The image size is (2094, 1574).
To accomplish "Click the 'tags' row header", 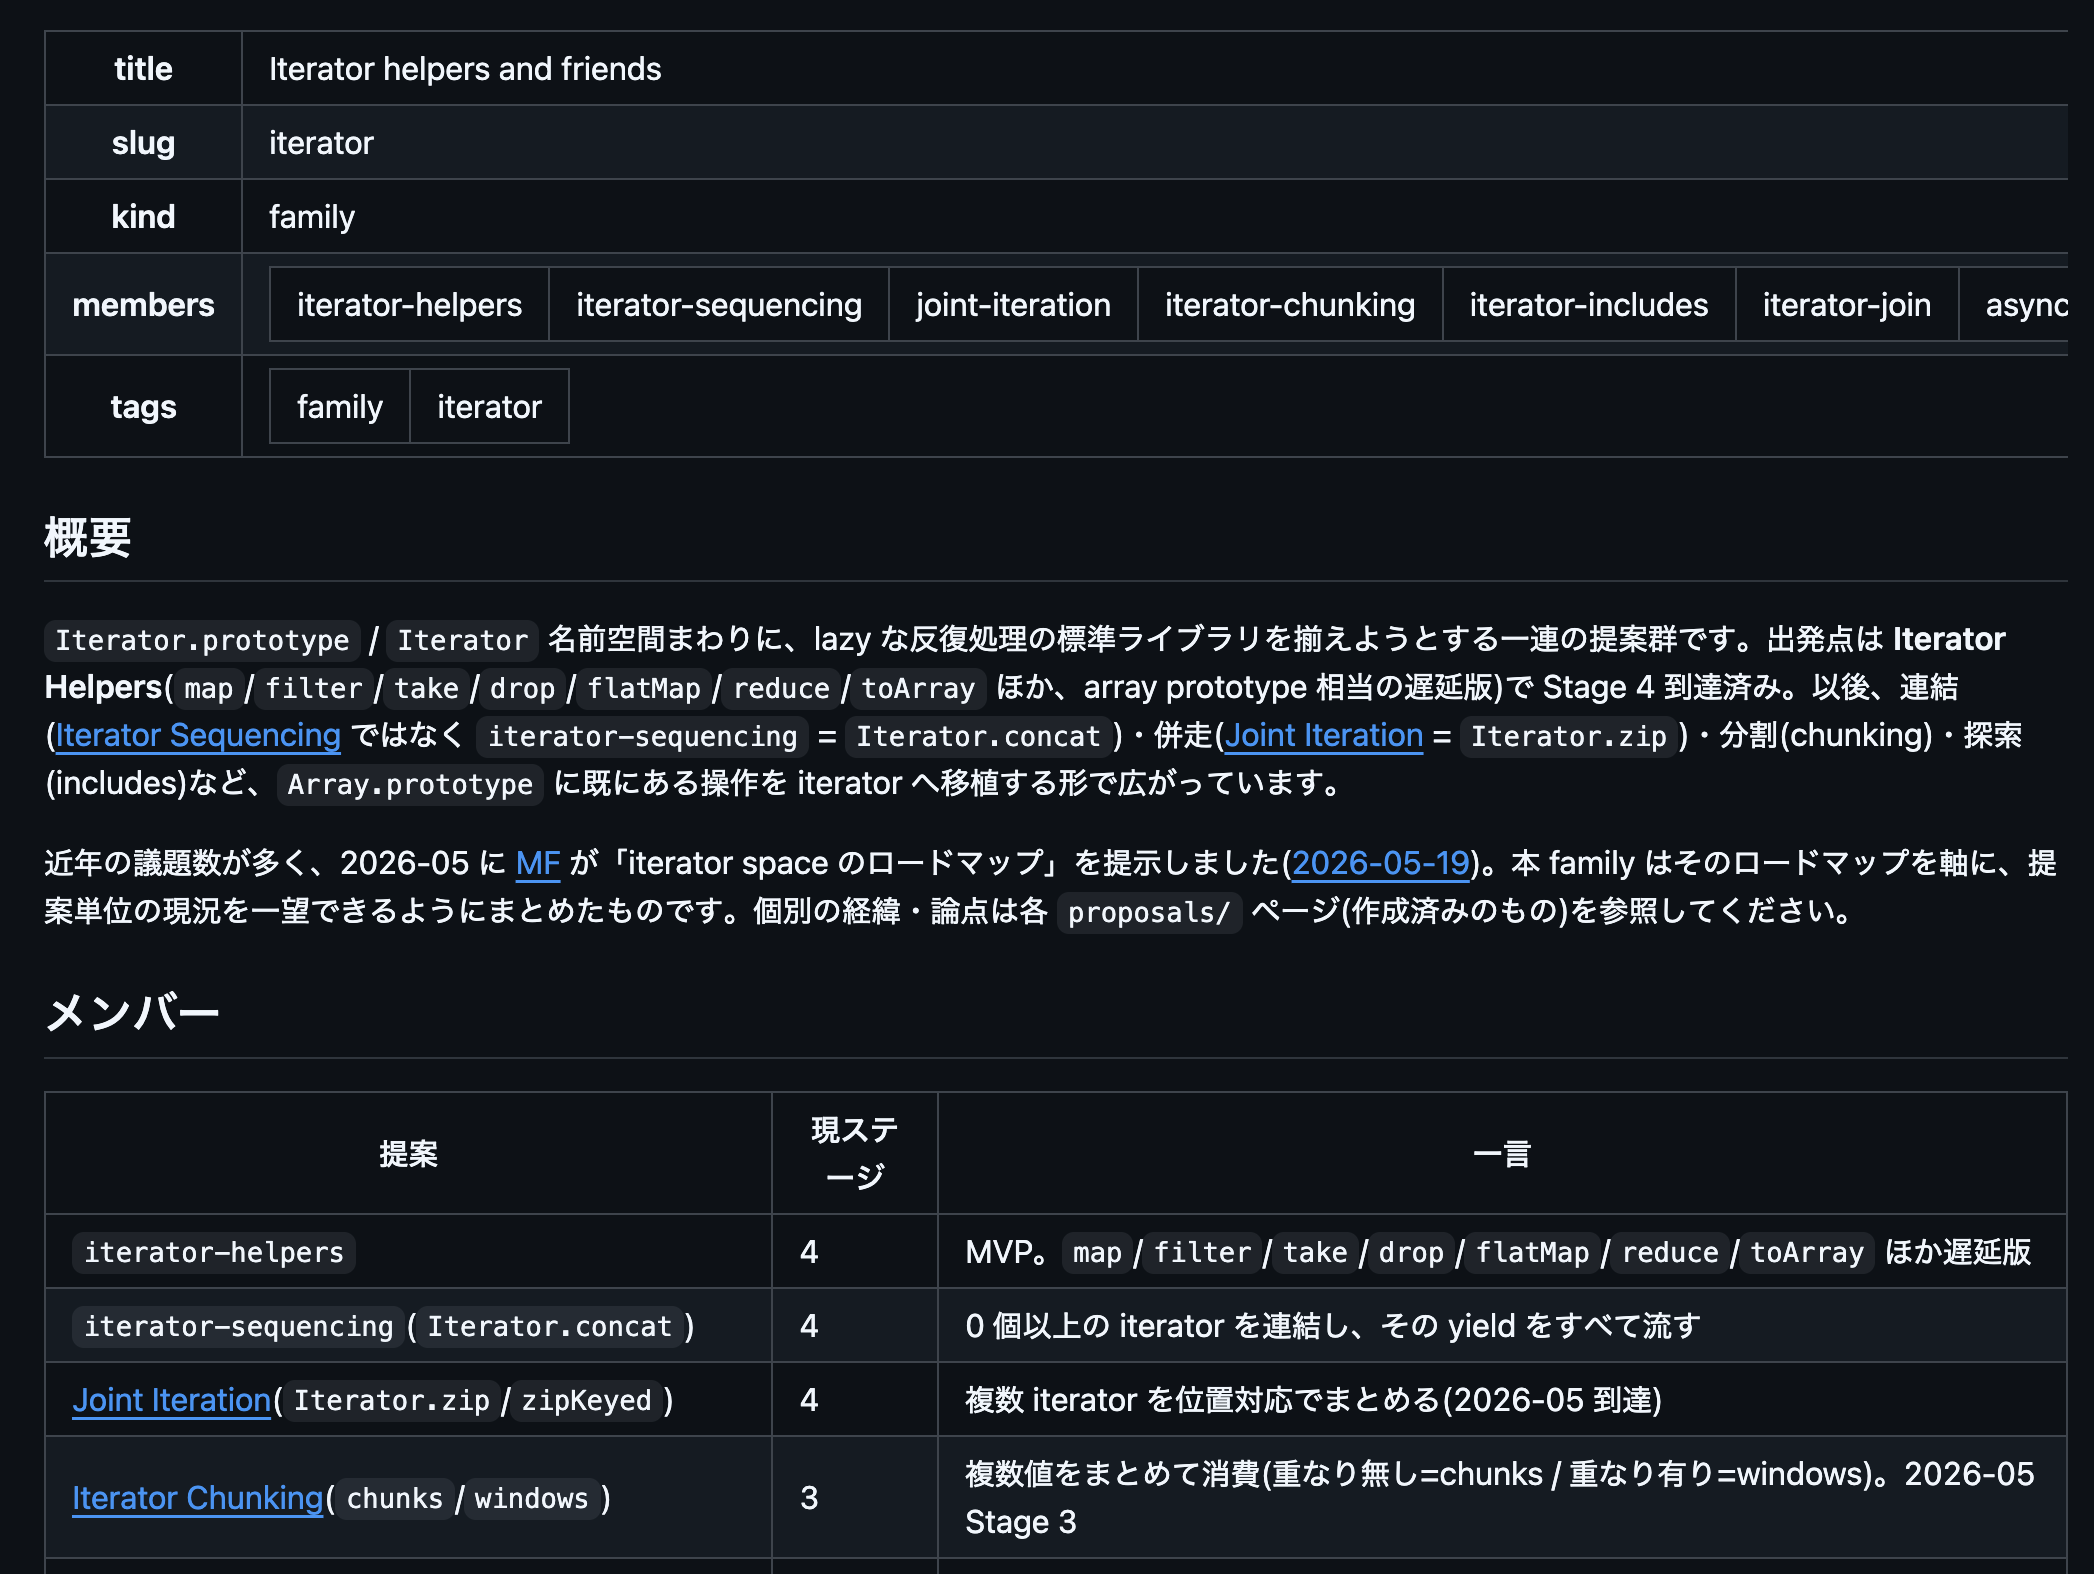I will (x=143, y=406).
